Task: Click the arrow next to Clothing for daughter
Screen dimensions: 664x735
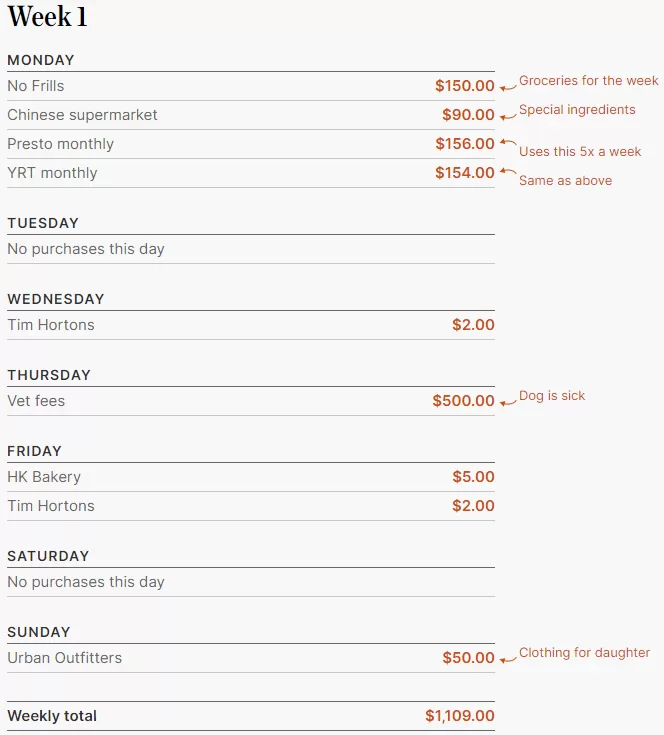Action: (x=508, y=659)
